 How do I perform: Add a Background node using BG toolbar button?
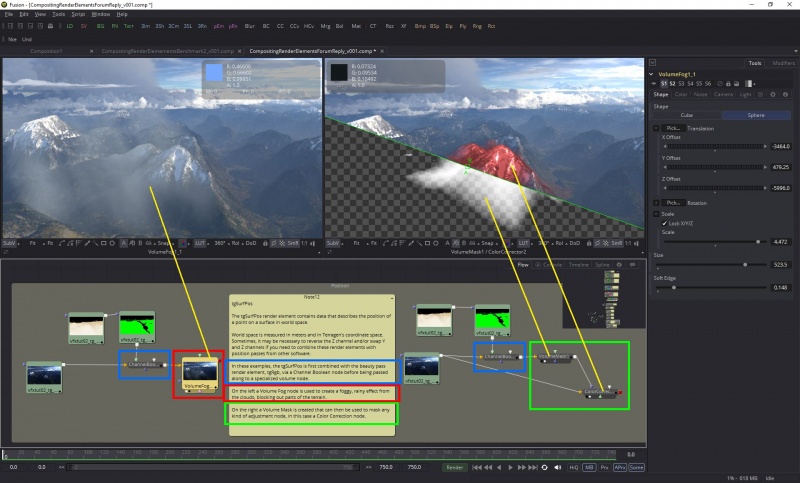(100, 26)
